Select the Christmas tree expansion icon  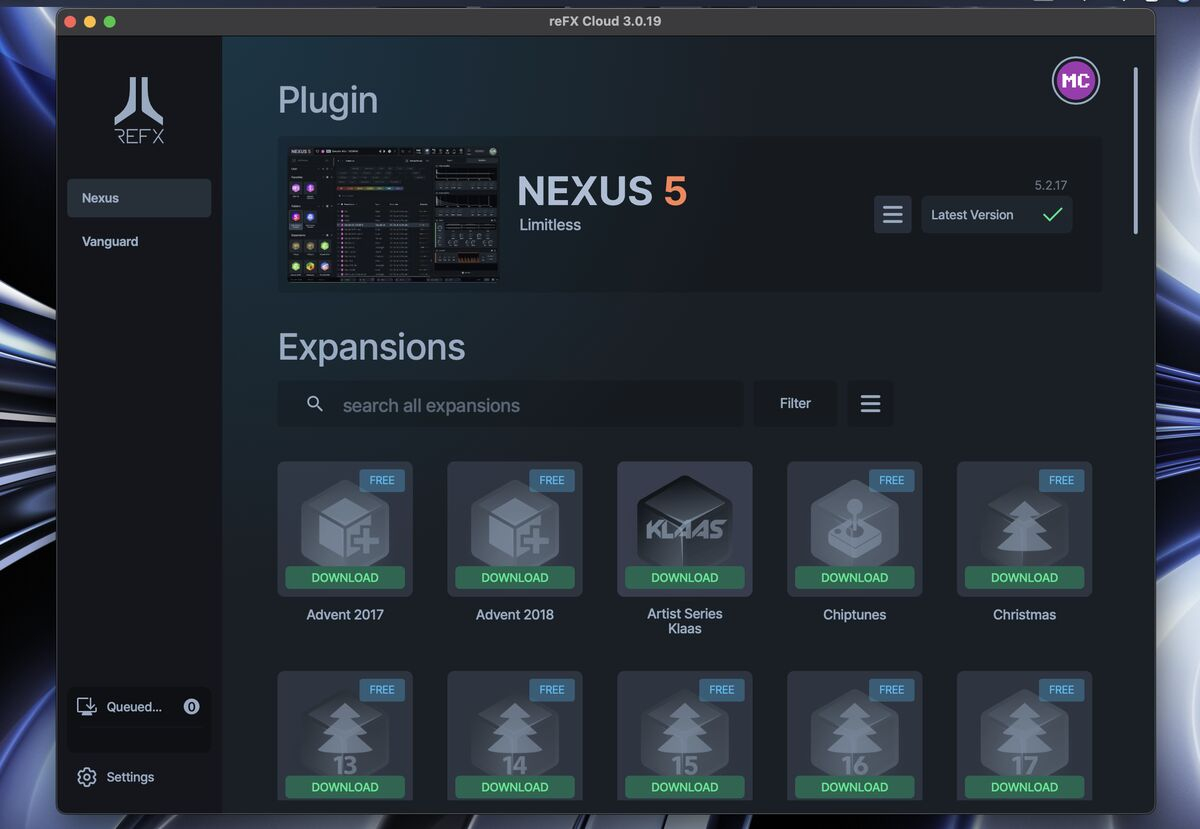click(x=1024, y=522)
